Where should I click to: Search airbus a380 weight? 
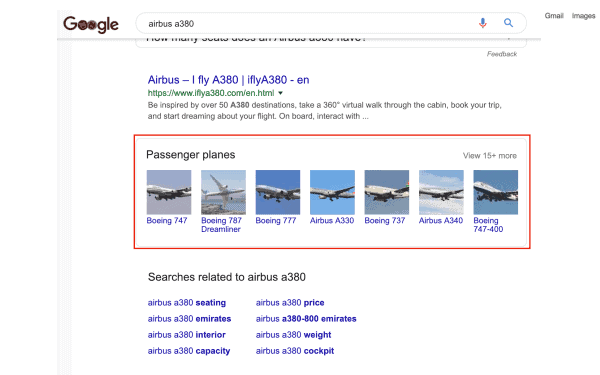pos(293,335)
